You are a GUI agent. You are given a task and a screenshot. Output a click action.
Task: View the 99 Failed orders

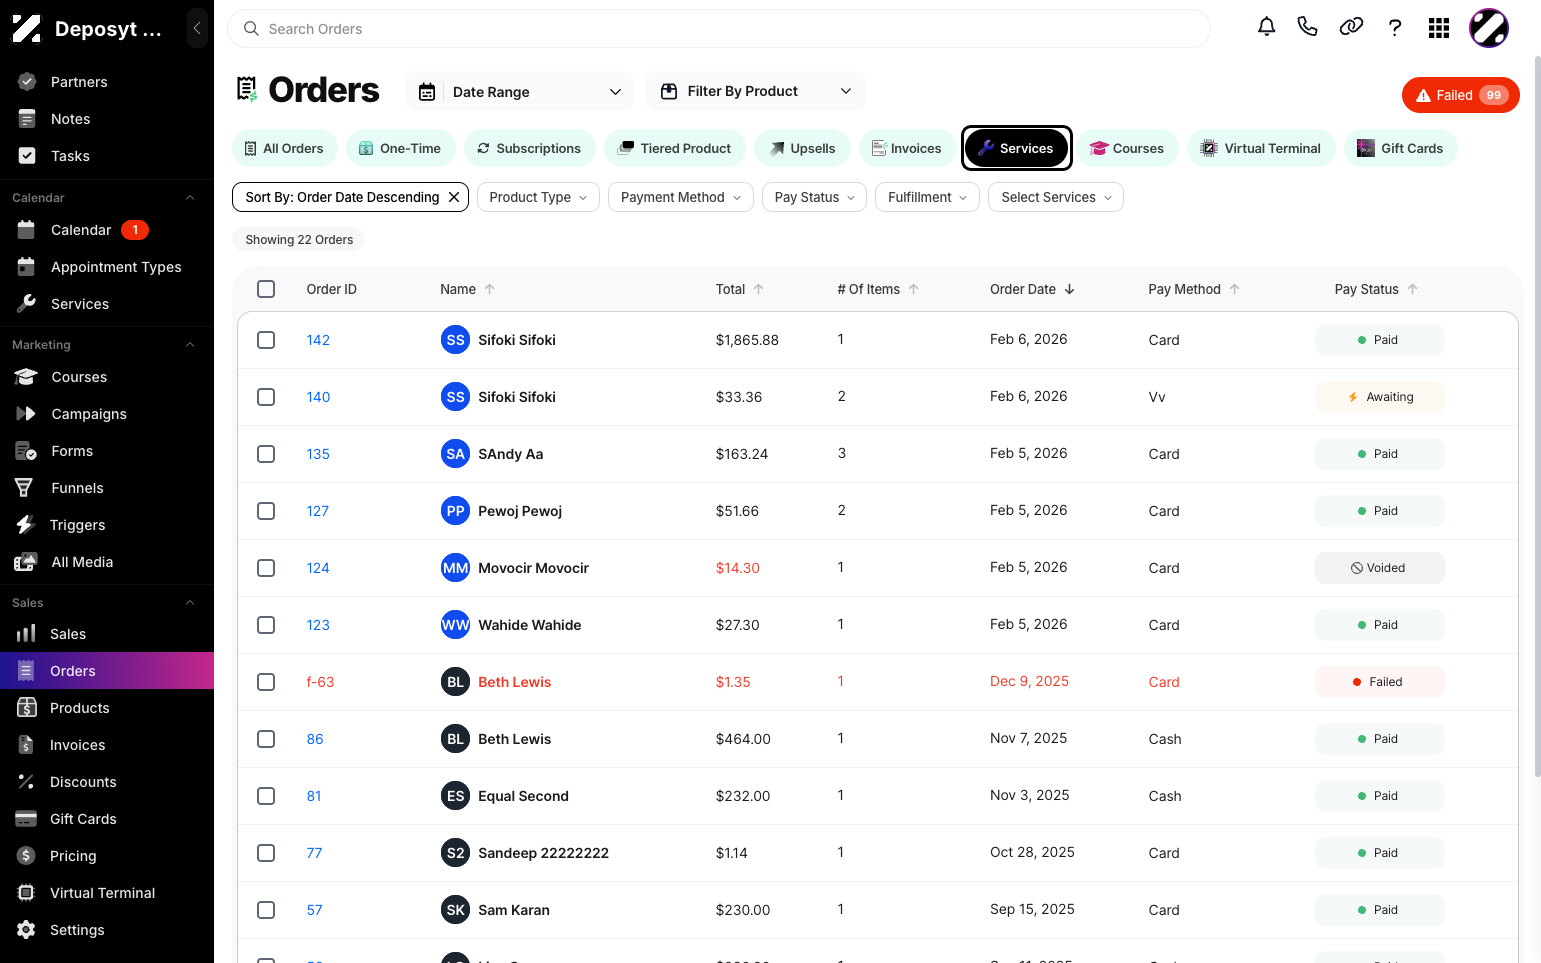(1461, 95)
